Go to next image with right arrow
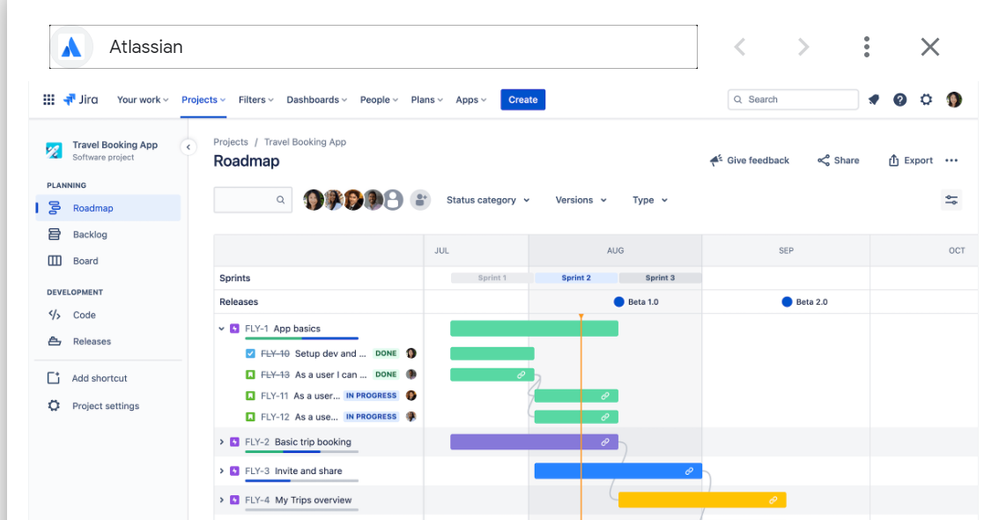999x520 pixels. (803, 47)
